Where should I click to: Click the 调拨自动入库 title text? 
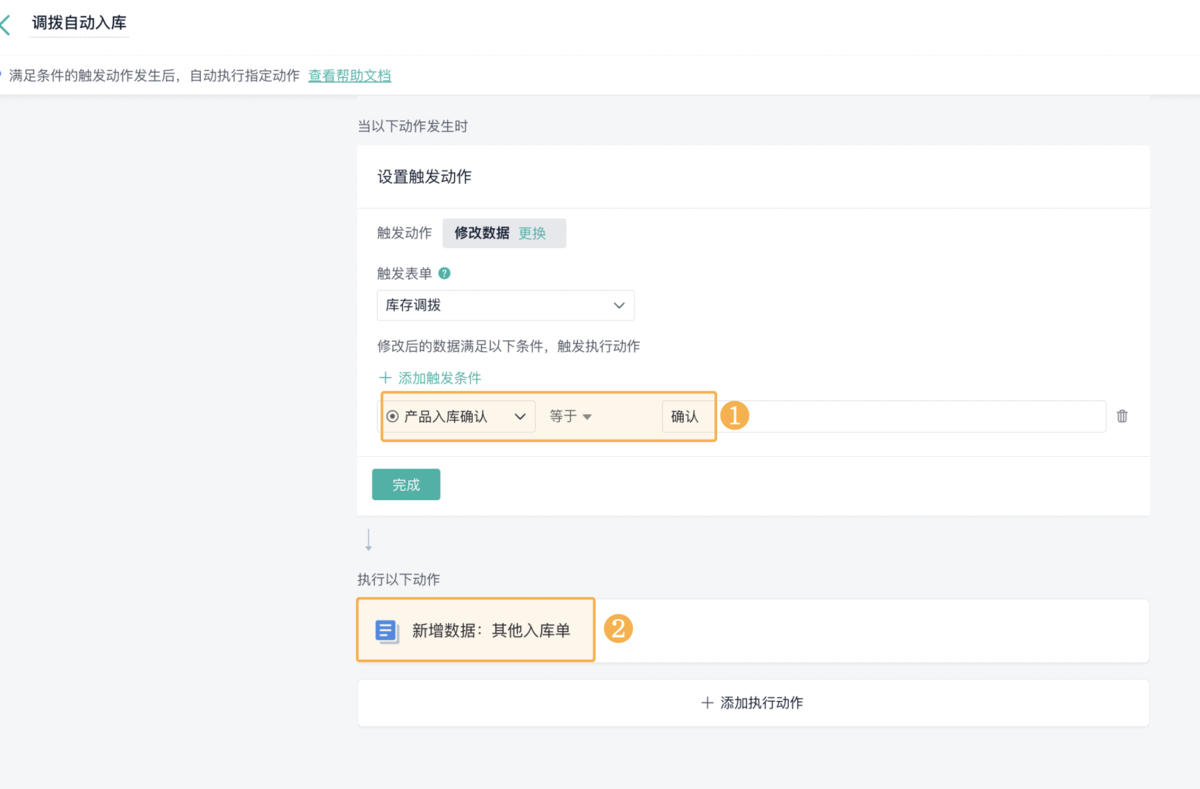click(79, 23)
